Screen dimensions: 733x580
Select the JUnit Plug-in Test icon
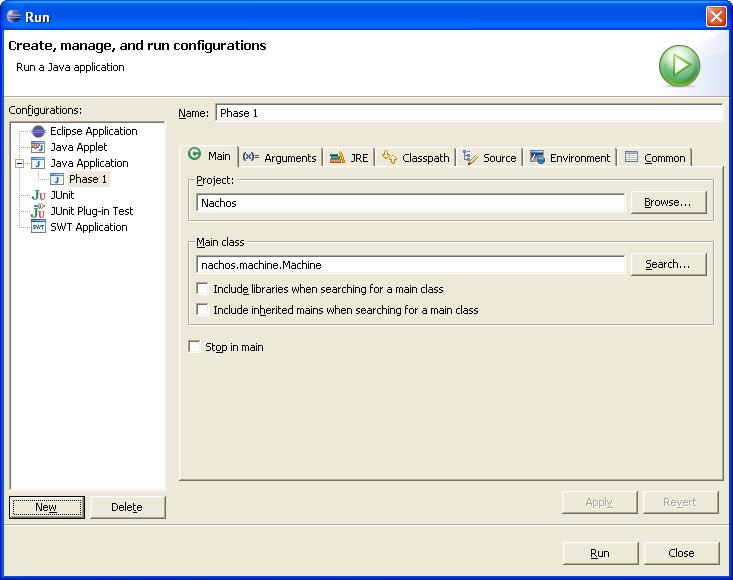tap(38, 211)
